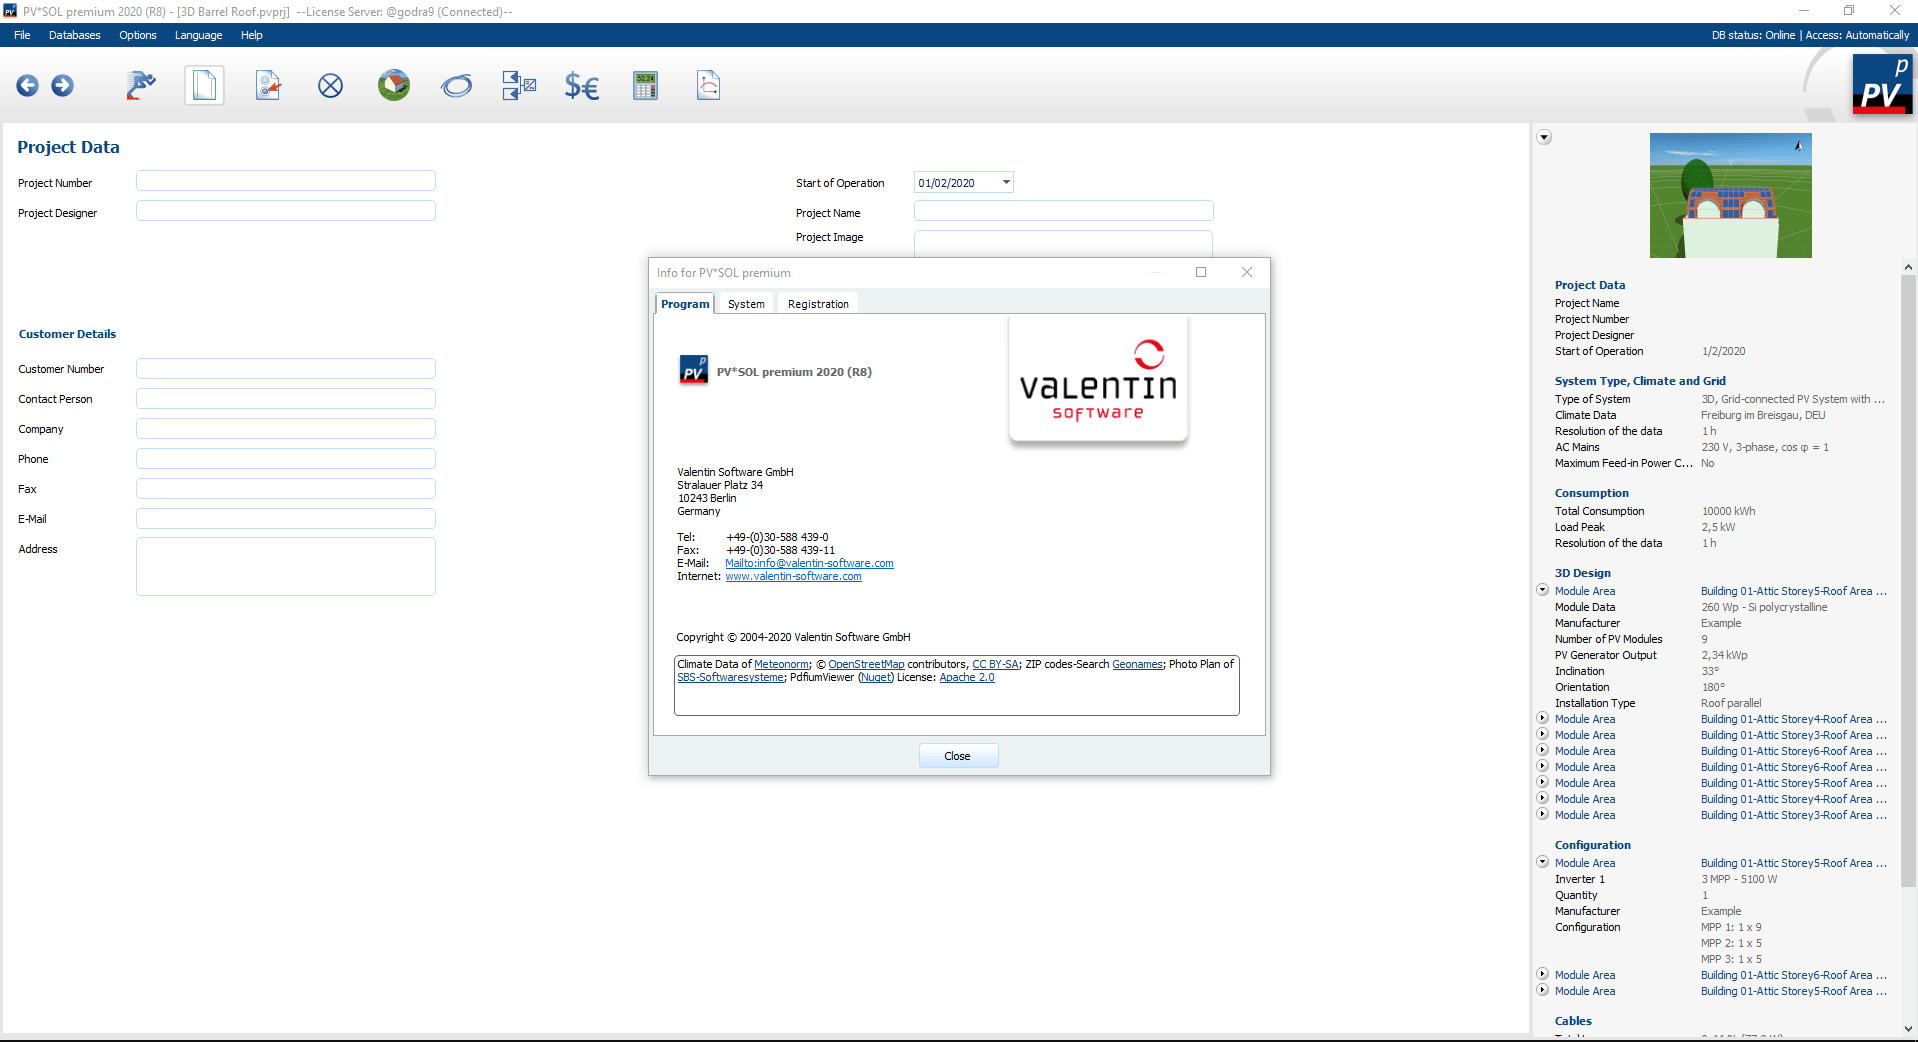
Task: Click the 'DB status: Online' status text
Action: [1753, 35]
